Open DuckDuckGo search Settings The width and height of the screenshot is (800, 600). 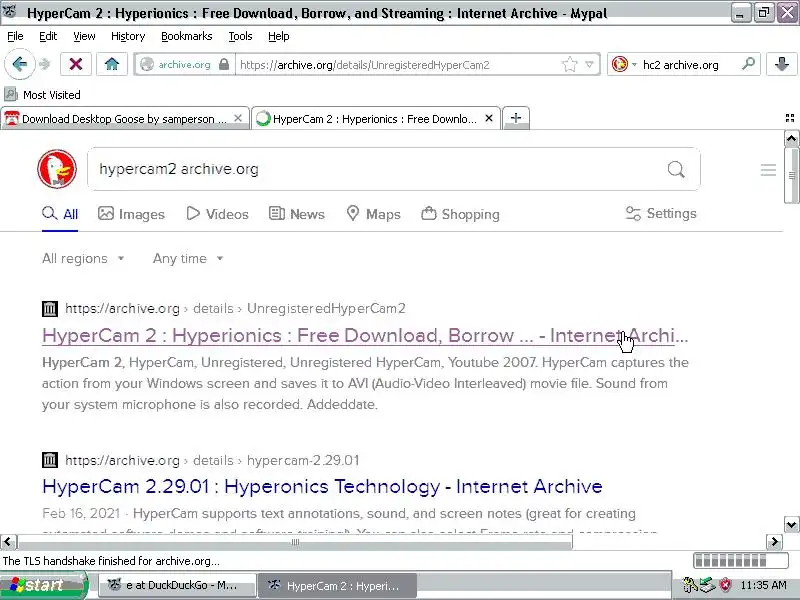point(661,213)
